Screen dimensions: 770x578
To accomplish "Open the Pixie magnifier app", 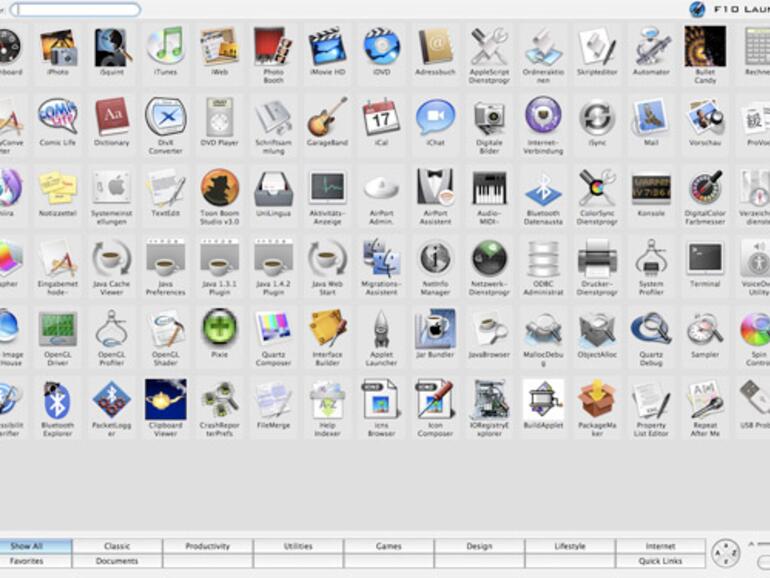I will [x=220, y=328].
